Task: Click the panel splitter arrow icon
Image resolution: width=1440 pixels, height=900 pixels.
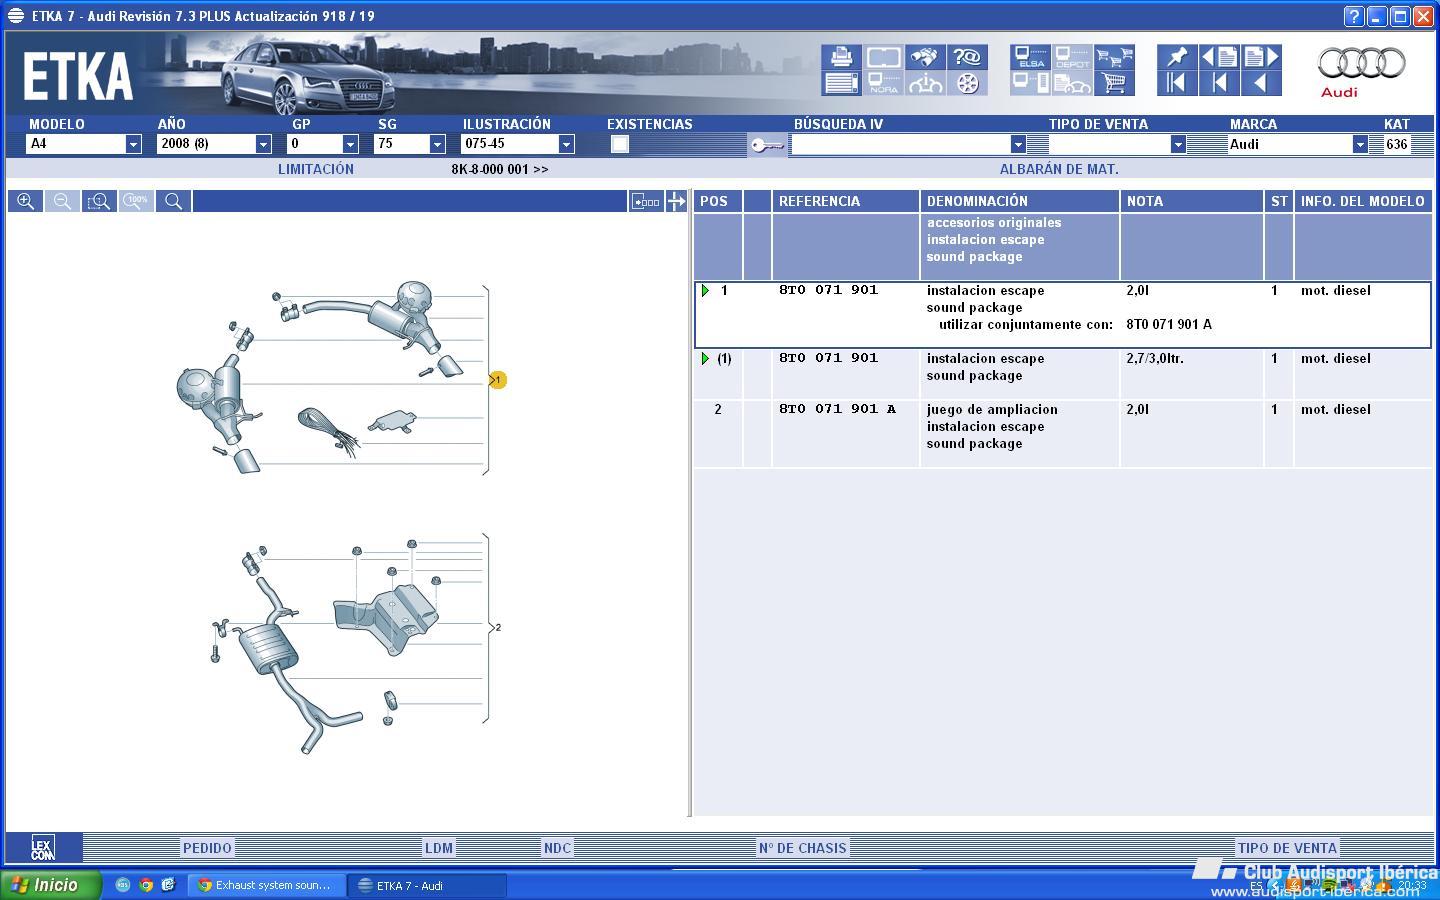Action: click(x=676, y=201)
